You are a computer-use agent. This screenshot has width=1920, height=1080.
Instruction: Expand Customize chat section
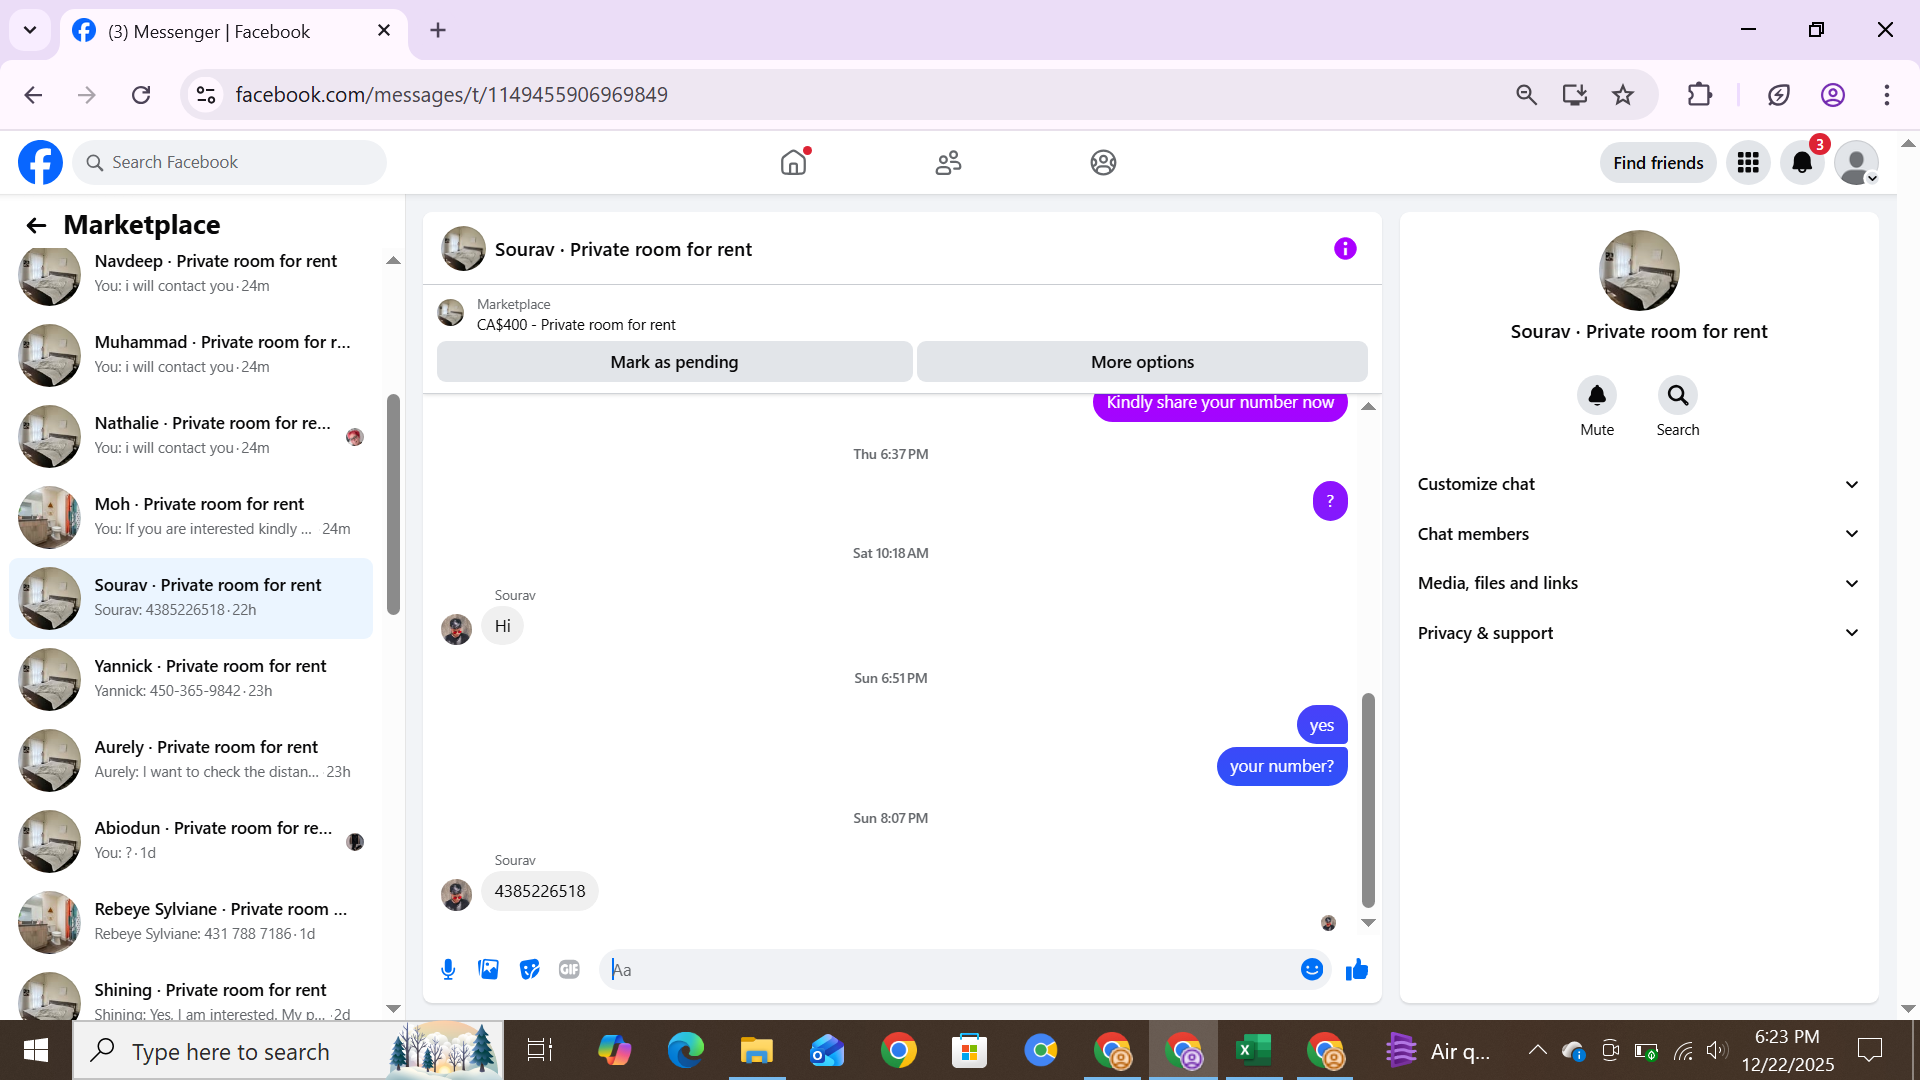(x=1638, y=484)
